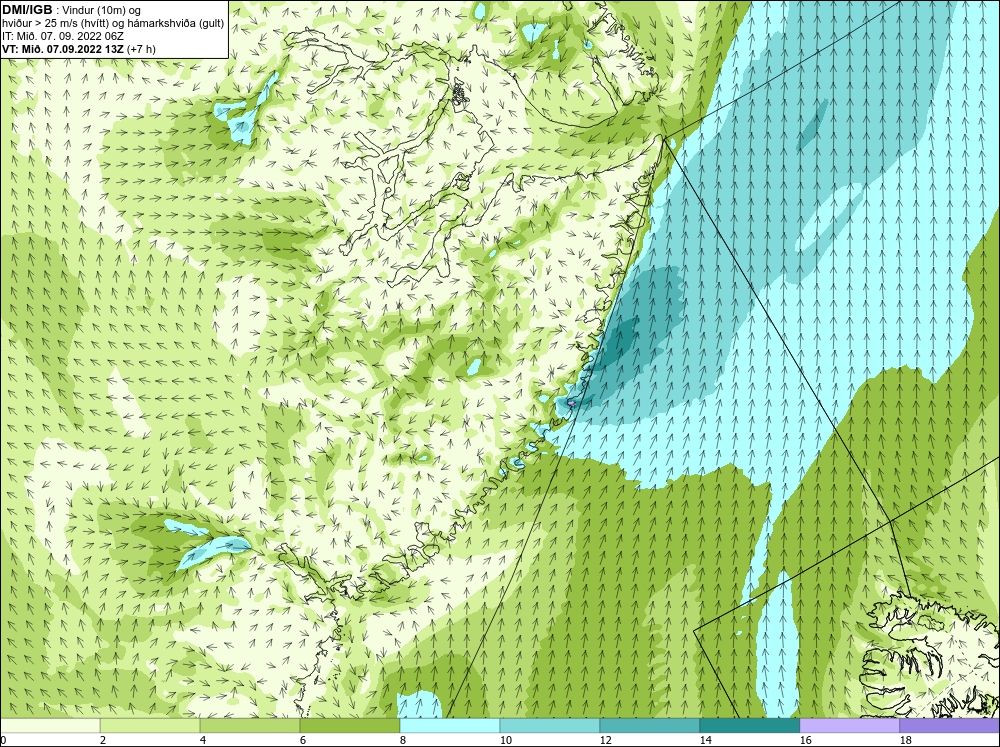This screenshot has width=1000, height=747.
Task: Click the 2–4 m/s light green legend swatch
Action: (150, 726)
